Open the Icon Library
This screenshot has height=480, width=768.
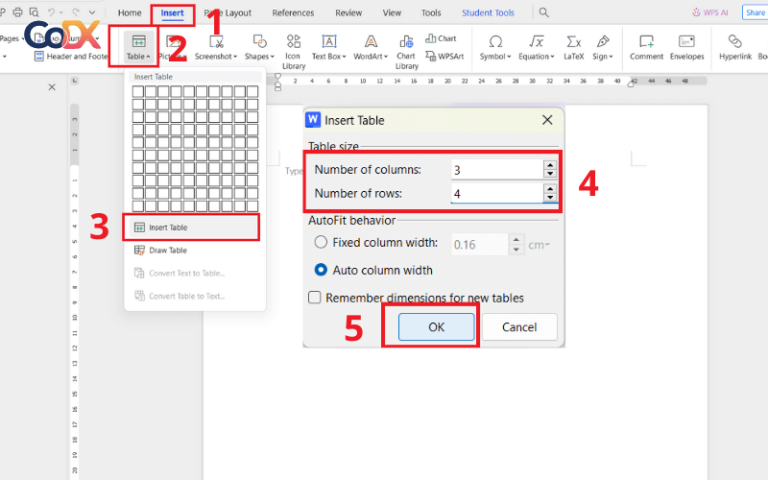(x=293, y=47)
